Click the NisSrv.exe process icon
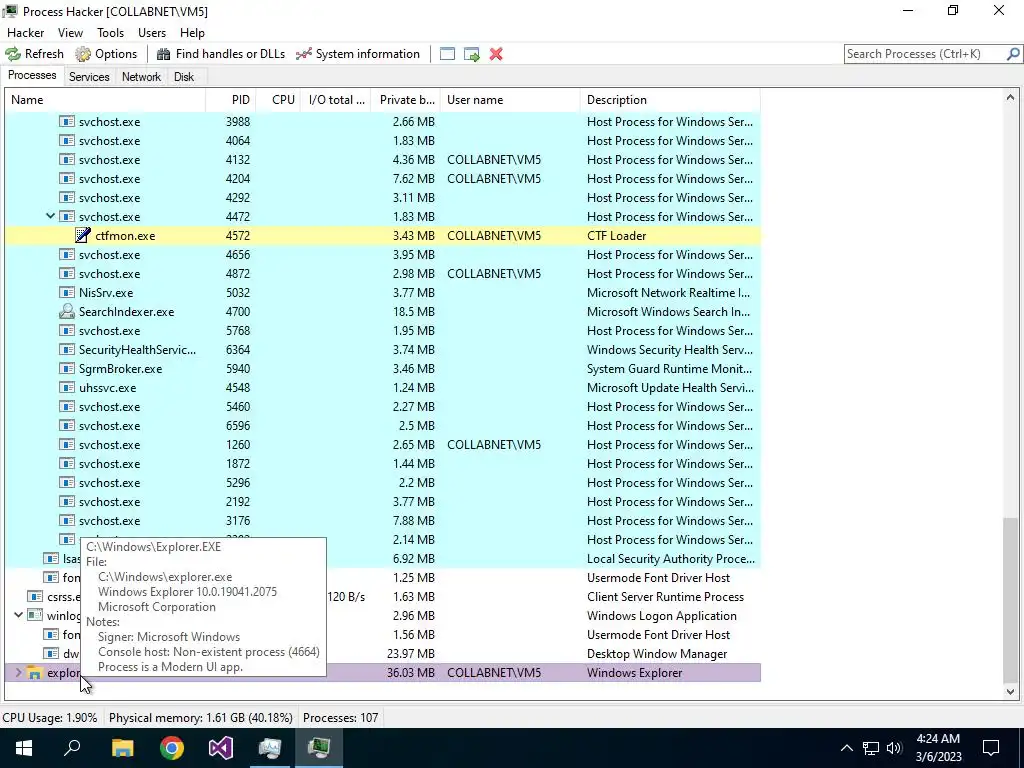The width and height of the screenshot is (1024, 768). [67, 293]
